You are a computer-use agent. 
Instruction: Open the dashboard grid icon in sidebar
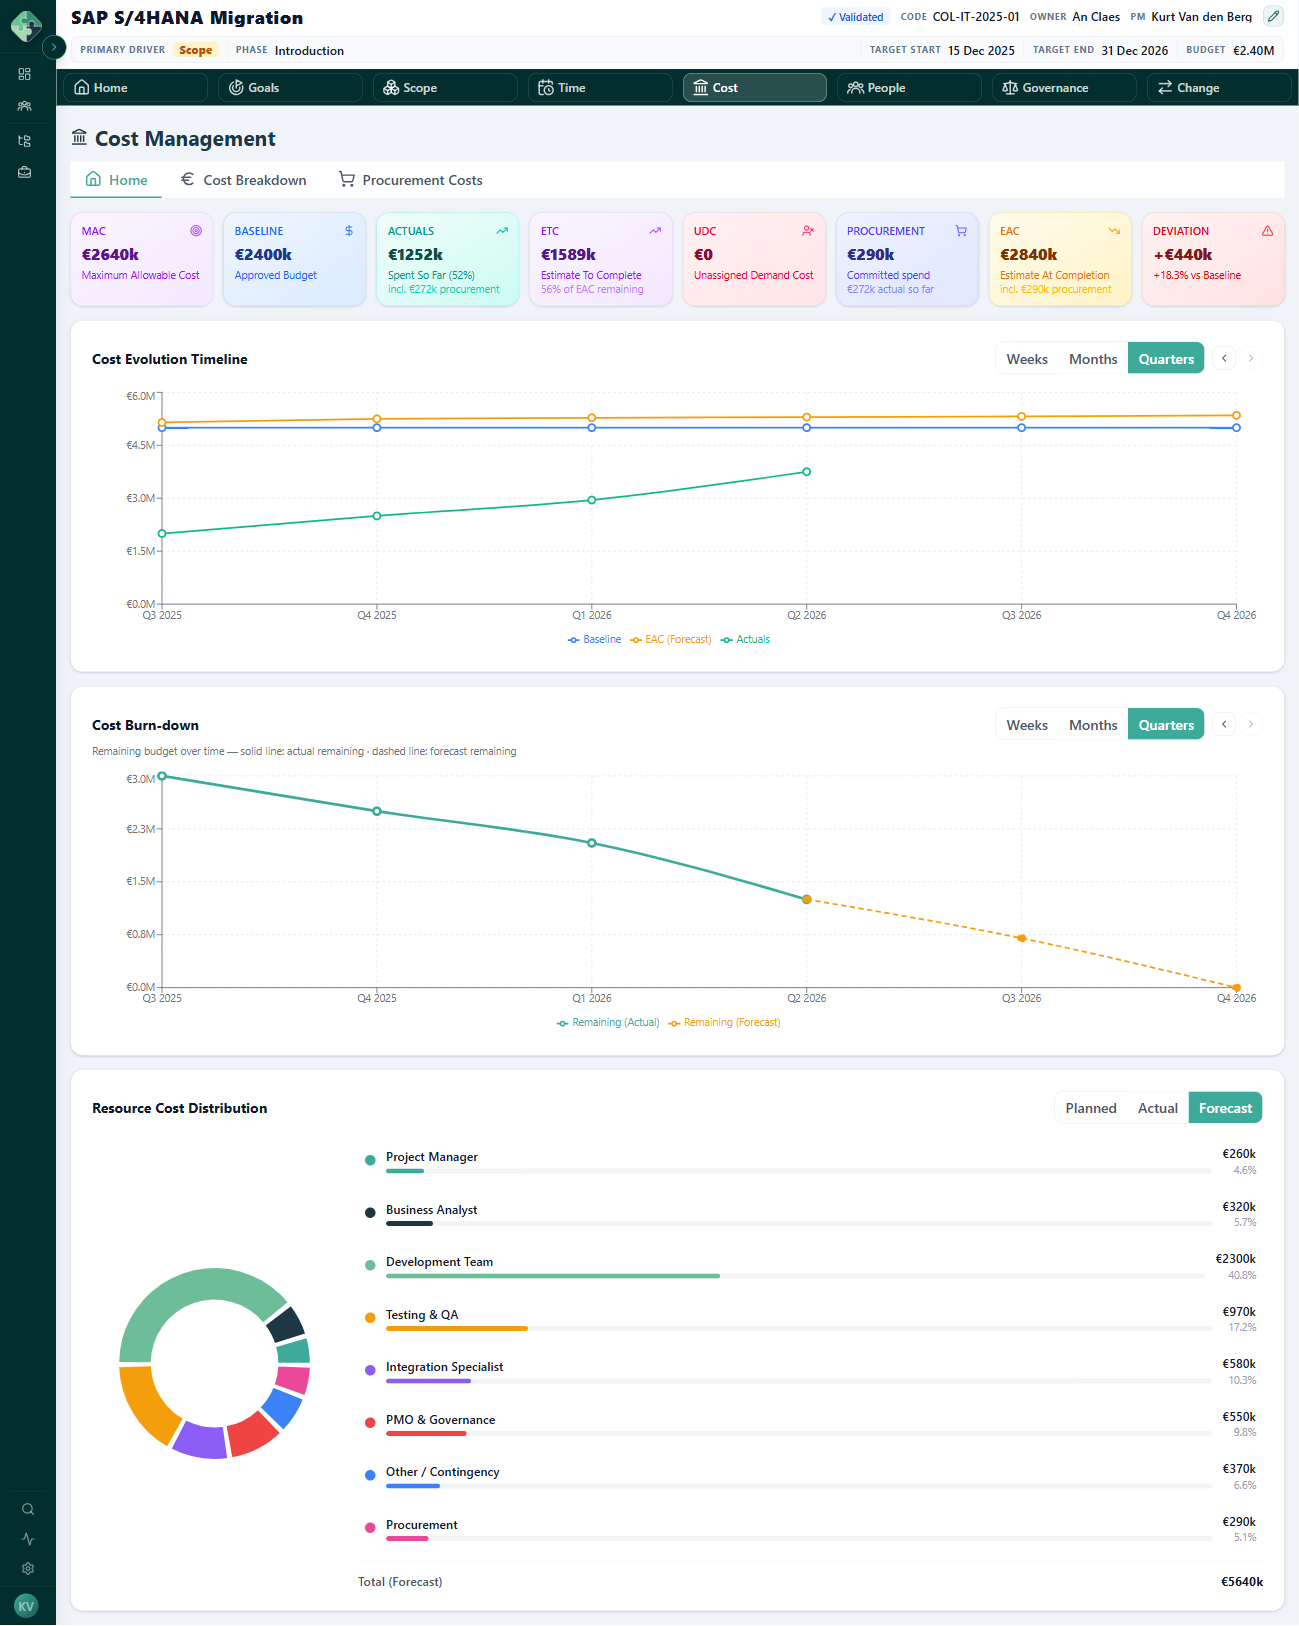point(25,74)
